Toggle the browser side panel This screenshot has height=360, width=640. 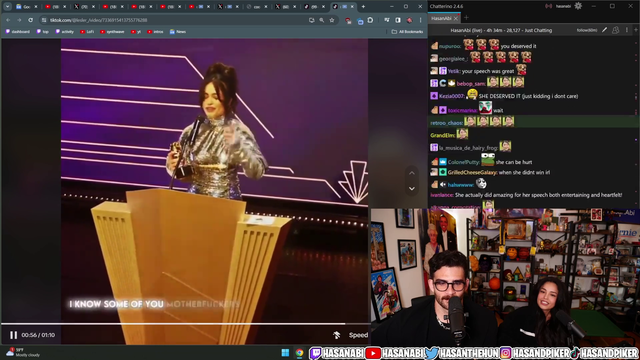(x=398, y=20)
